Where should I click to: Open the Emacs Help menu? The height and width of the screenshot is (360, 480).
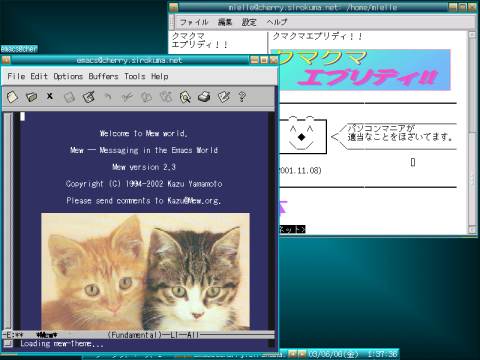coord(160,76)
